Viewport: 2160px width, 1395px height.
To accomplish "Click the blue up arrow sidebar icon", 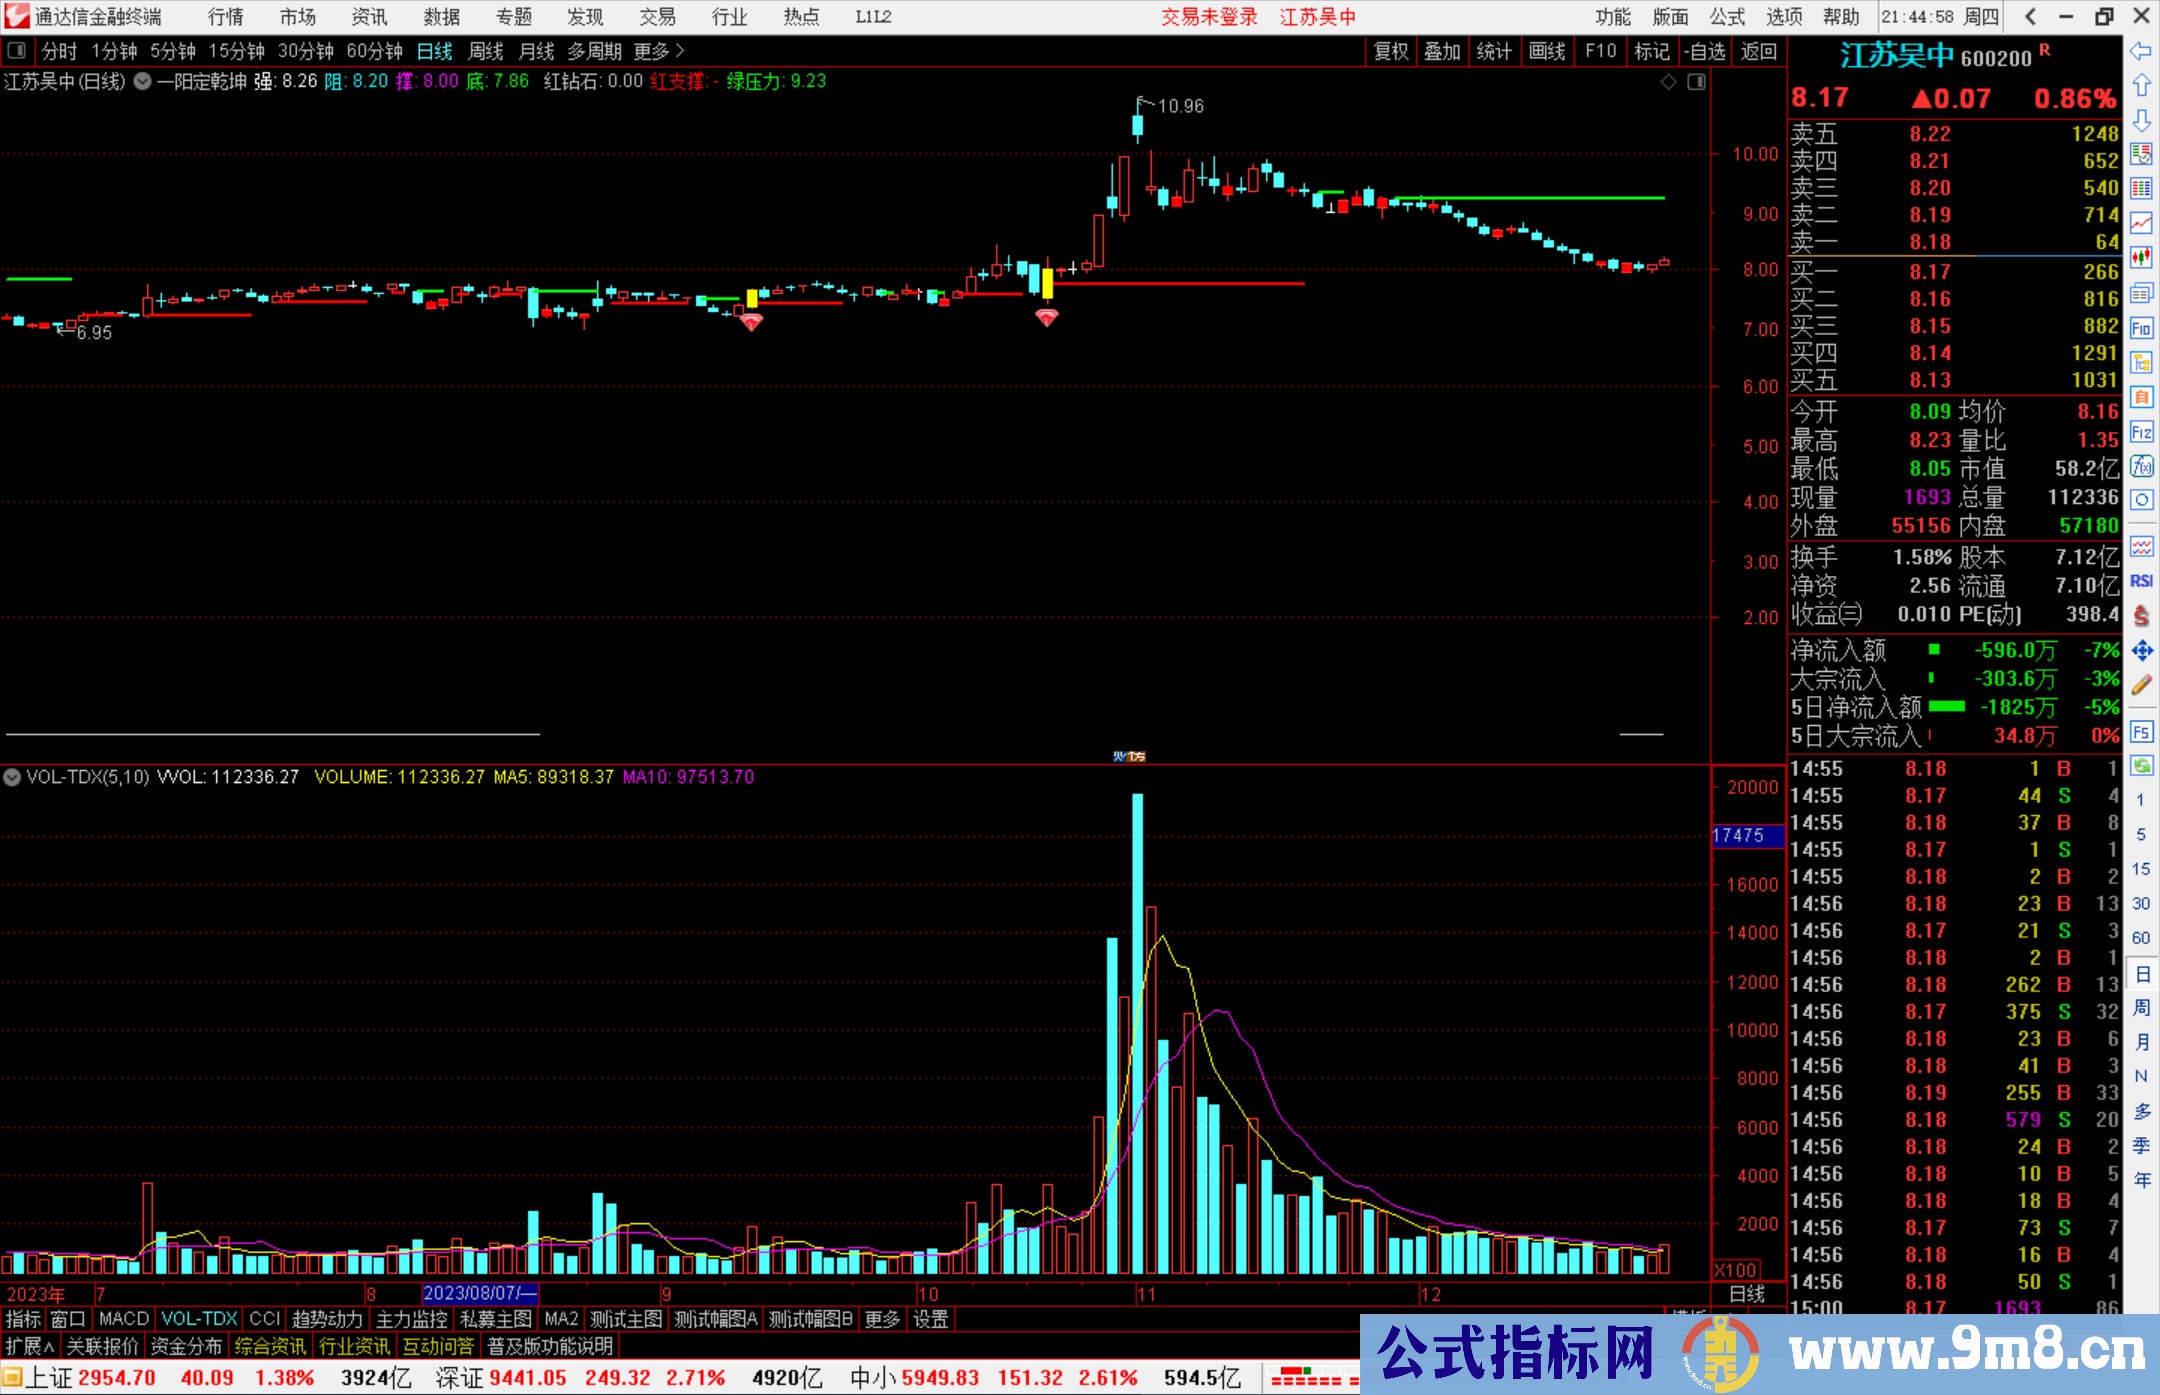I will [x=2141, y=85].
